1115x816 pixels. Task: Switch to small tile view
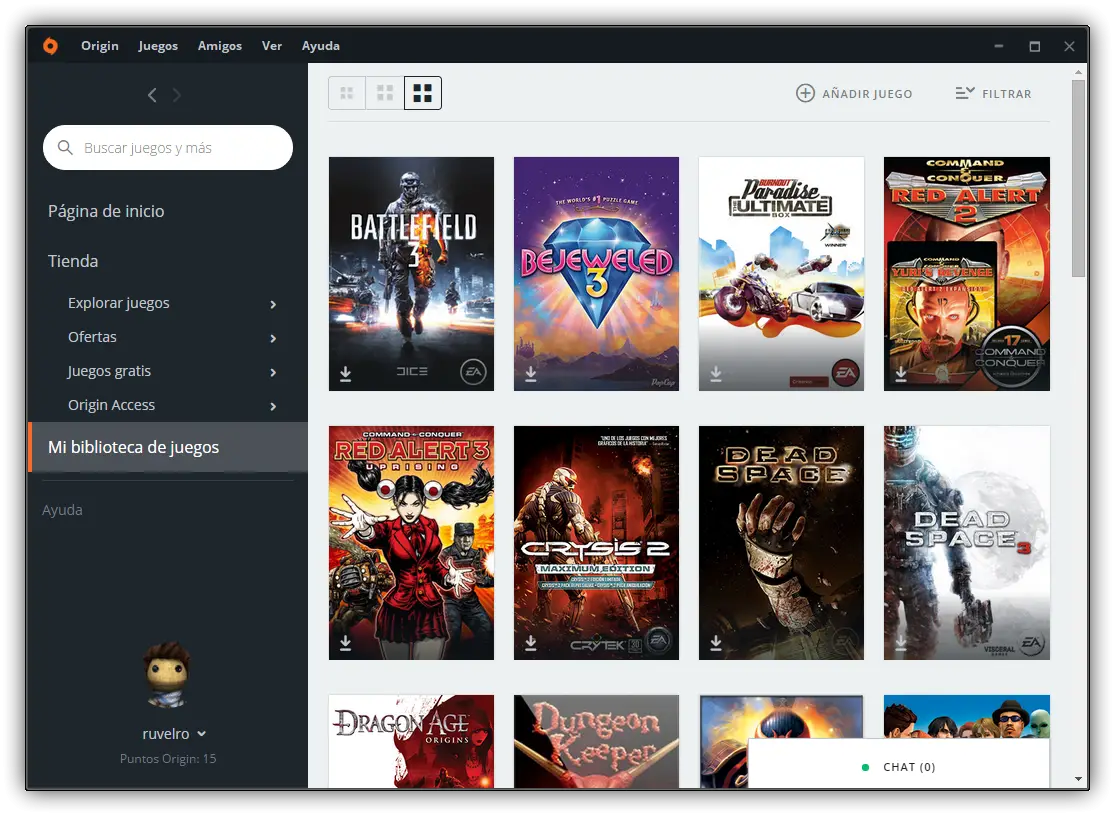(347, 93)
